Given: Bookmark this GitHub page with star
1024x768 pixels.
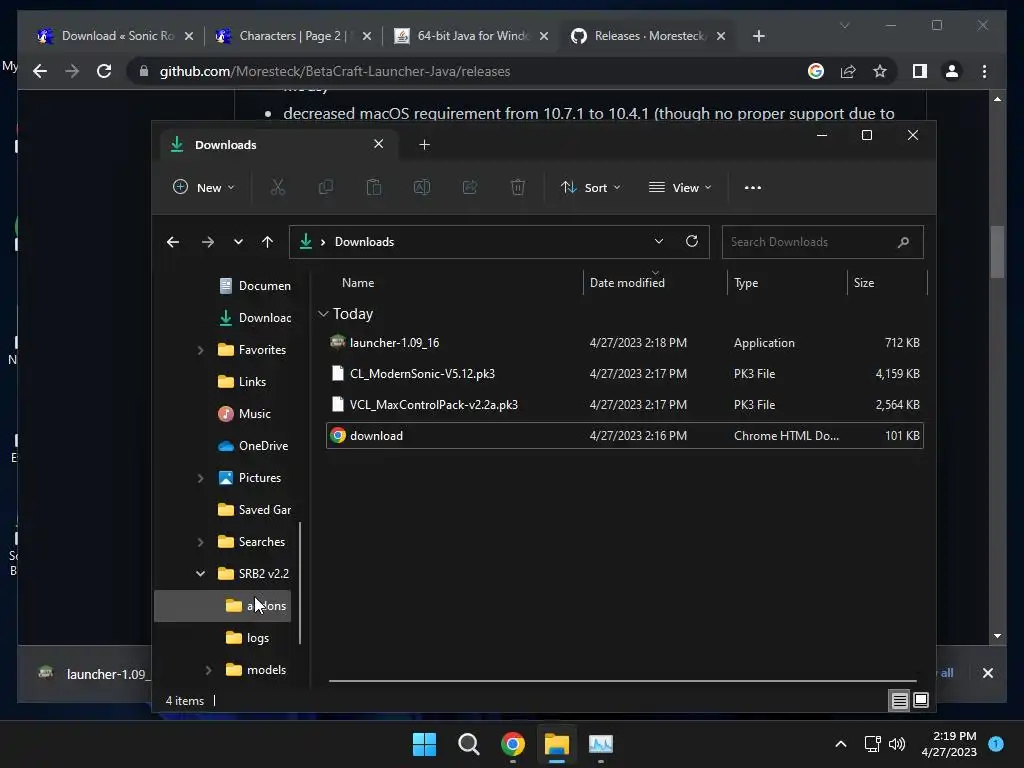Looking at the screenshot, I should click(x=880, y=71).
